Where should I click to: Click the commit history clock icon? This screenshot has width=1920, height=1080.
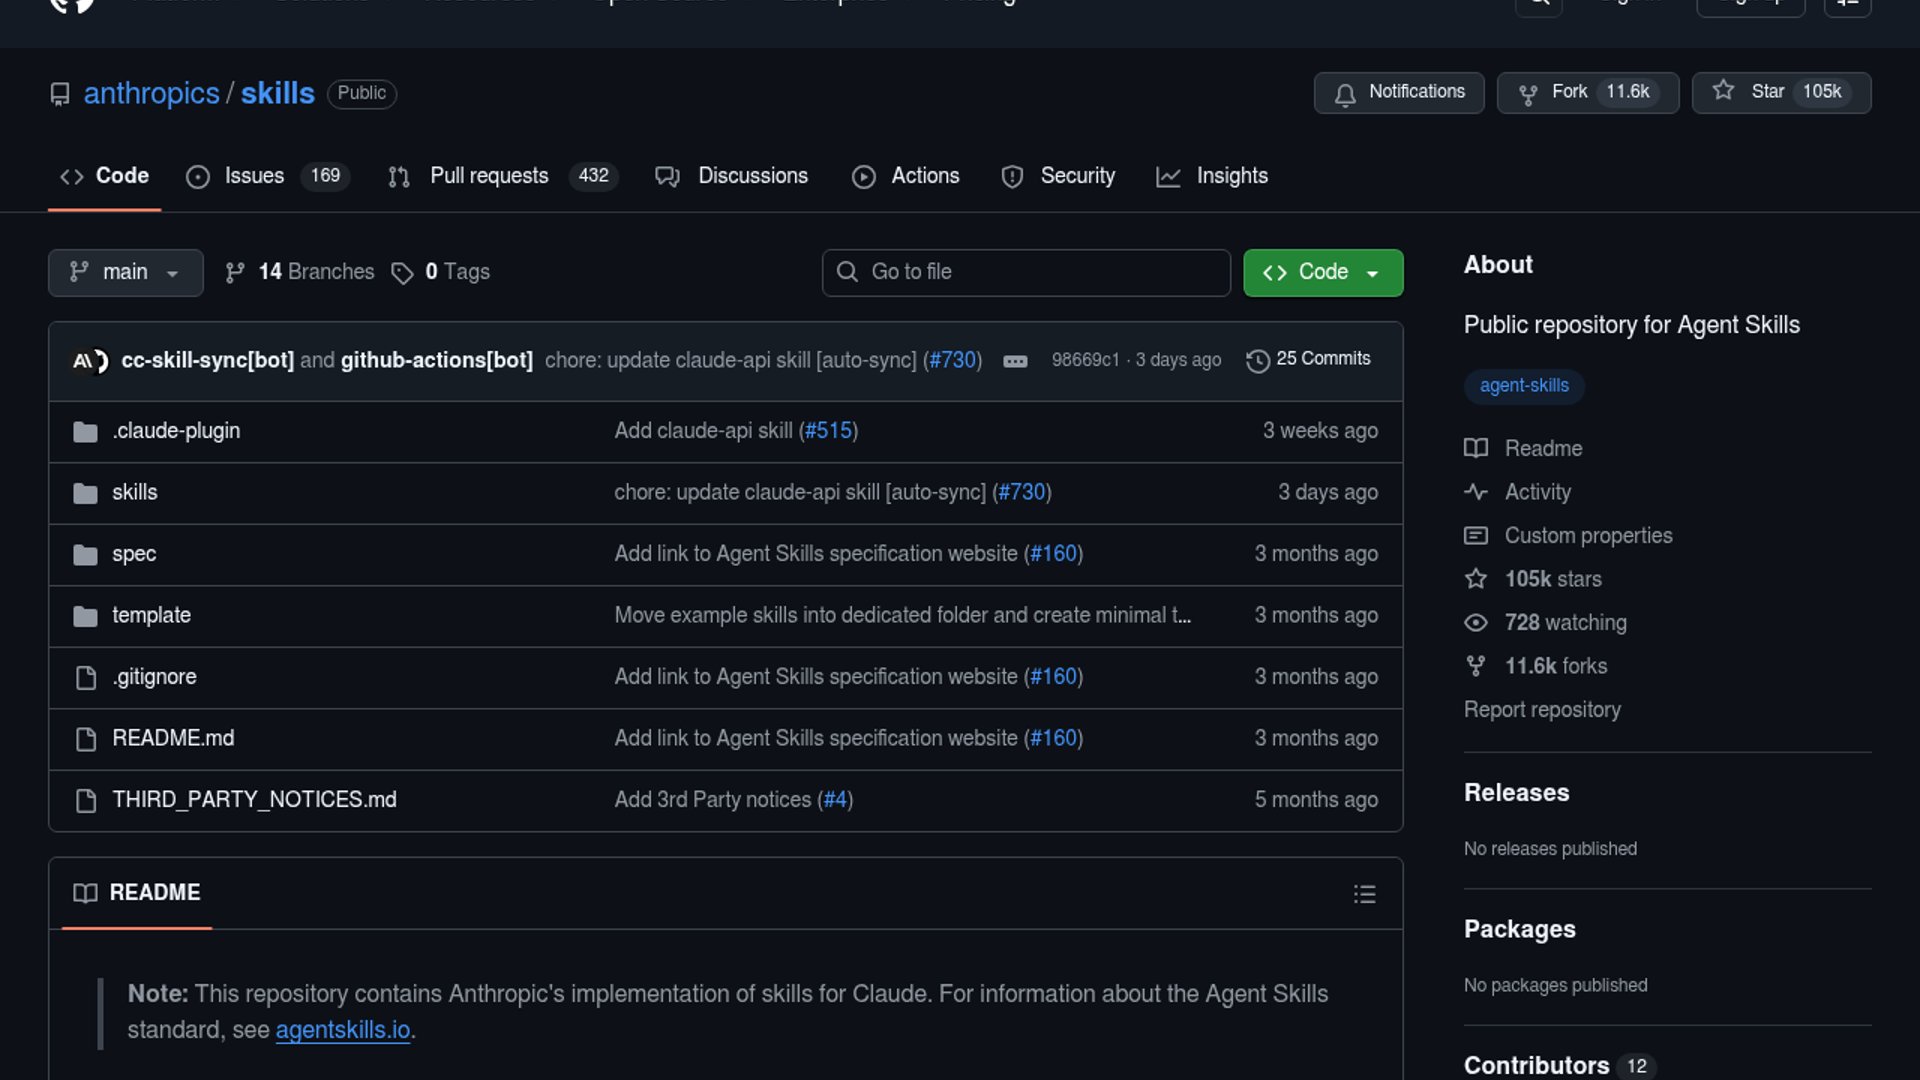1257,360
